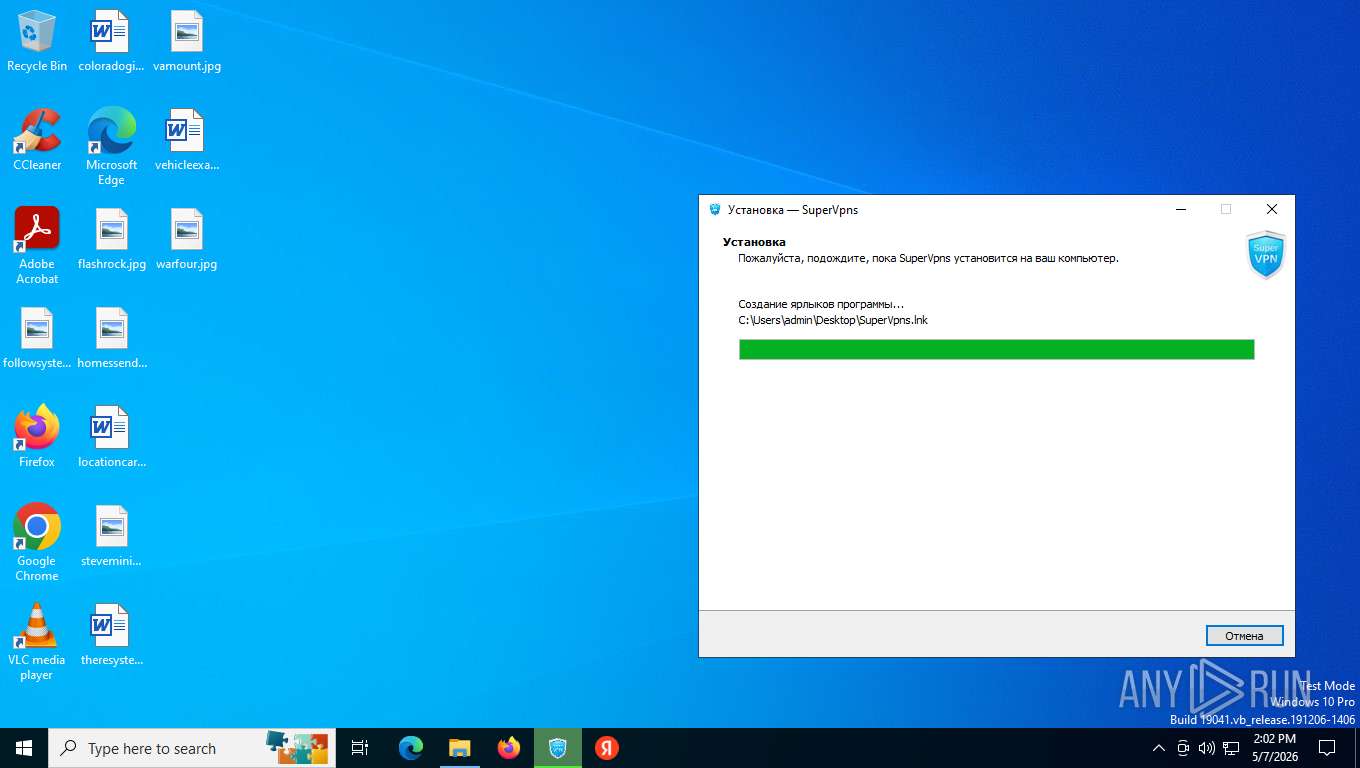Image resolution: width=1360 pixels, height=768 pixels.
Task: Click the installer title bar shield icon
Action: point(715,210)
